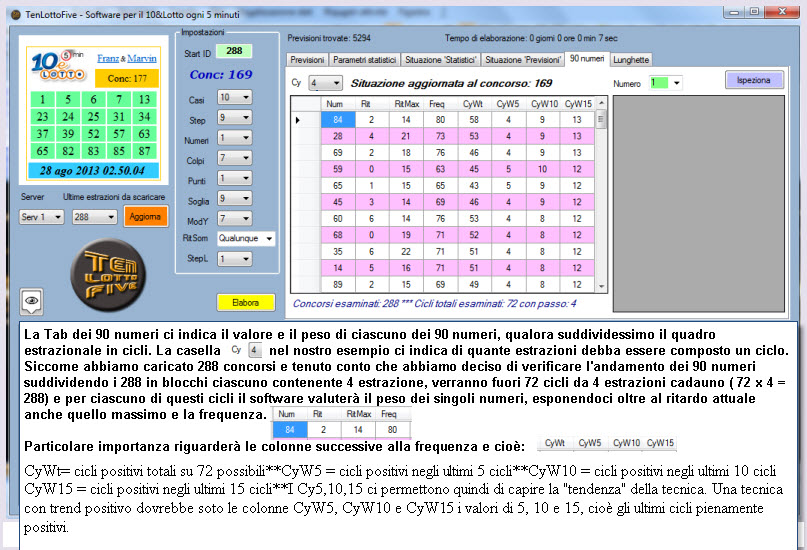Click extracted number 13 in lotto grid

coord(145,99)
